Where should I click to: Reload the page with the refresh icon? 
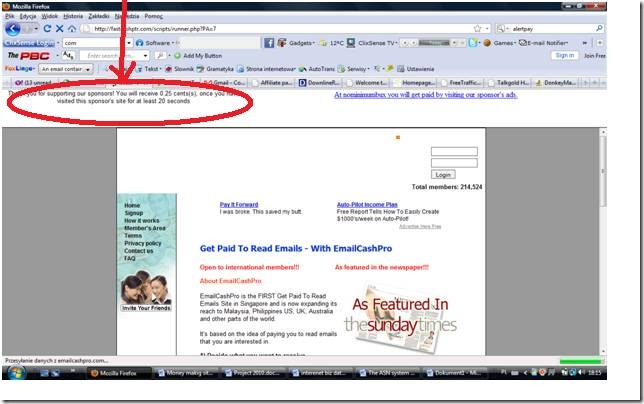pyautogui.click(x=47, y=29)
